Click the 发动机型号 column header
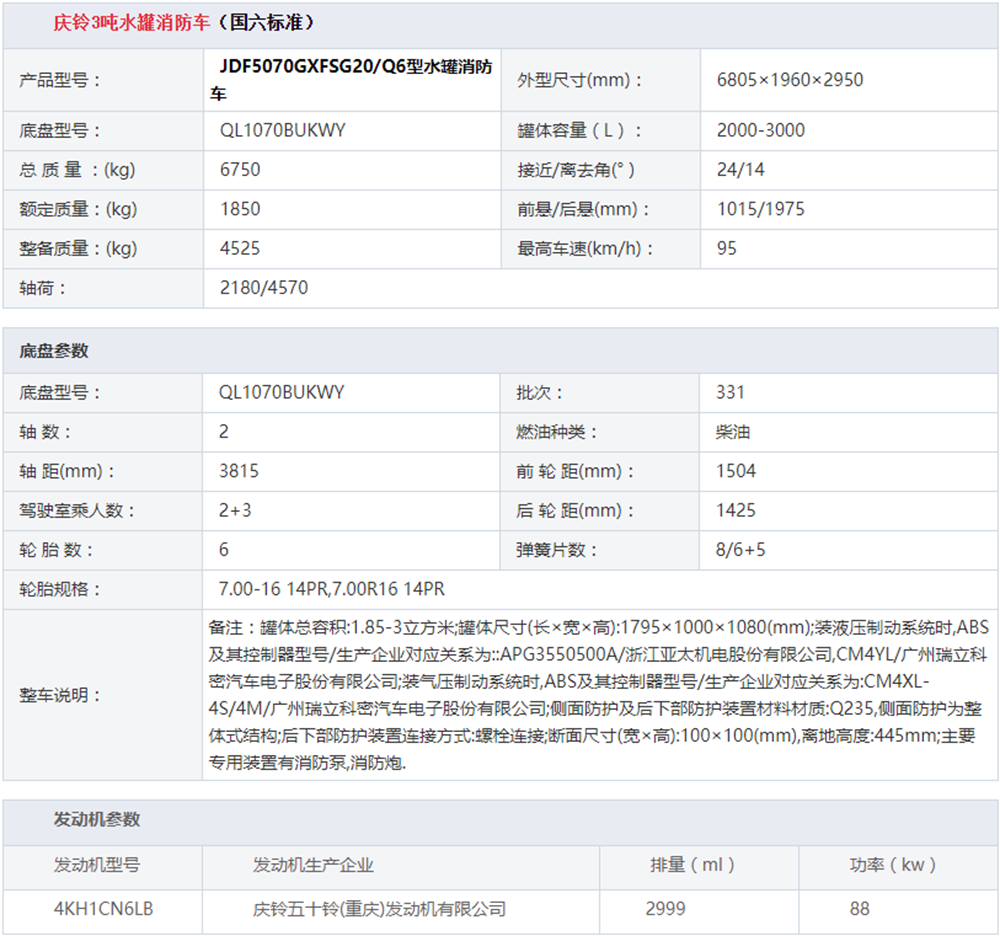Image resolution: width=1000 pixels, height=936 pixels. 96,866
